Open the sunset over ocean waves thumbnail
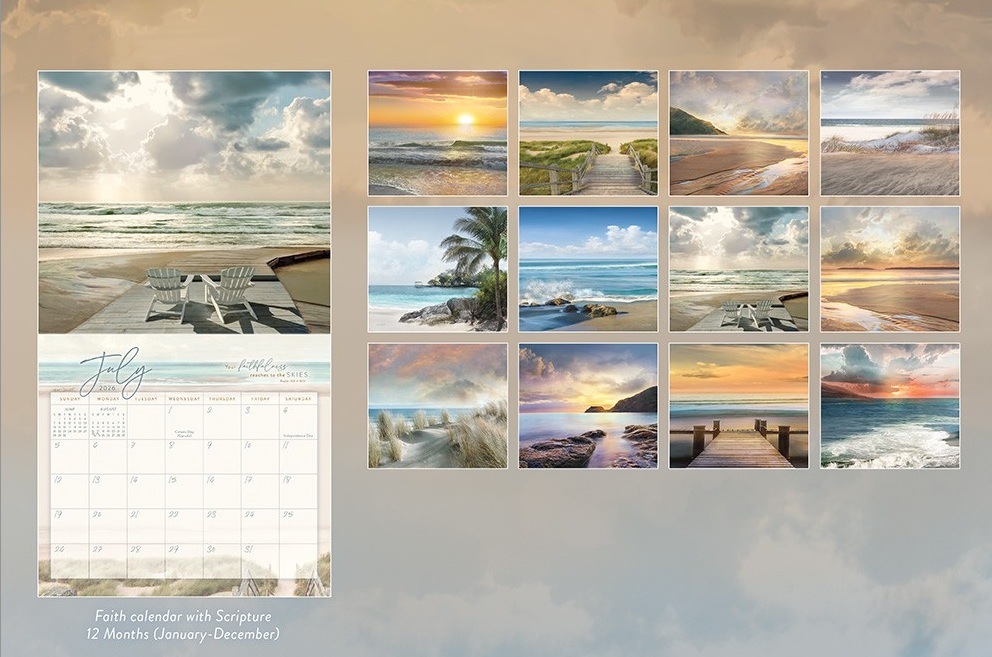This screenshot has width=992, height=657. pos(437,132)
